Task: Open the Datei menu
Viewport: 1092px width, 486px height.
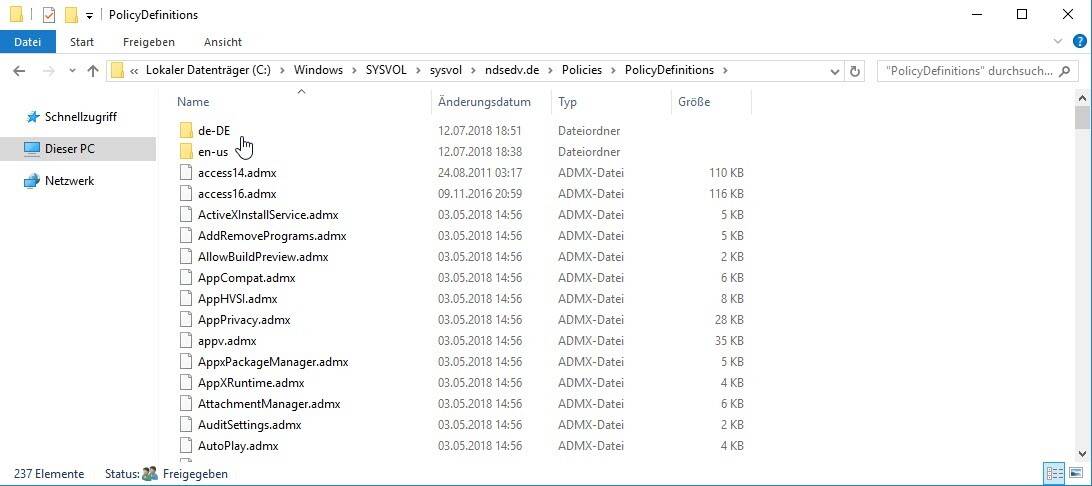Action: (x=28, y=42)
